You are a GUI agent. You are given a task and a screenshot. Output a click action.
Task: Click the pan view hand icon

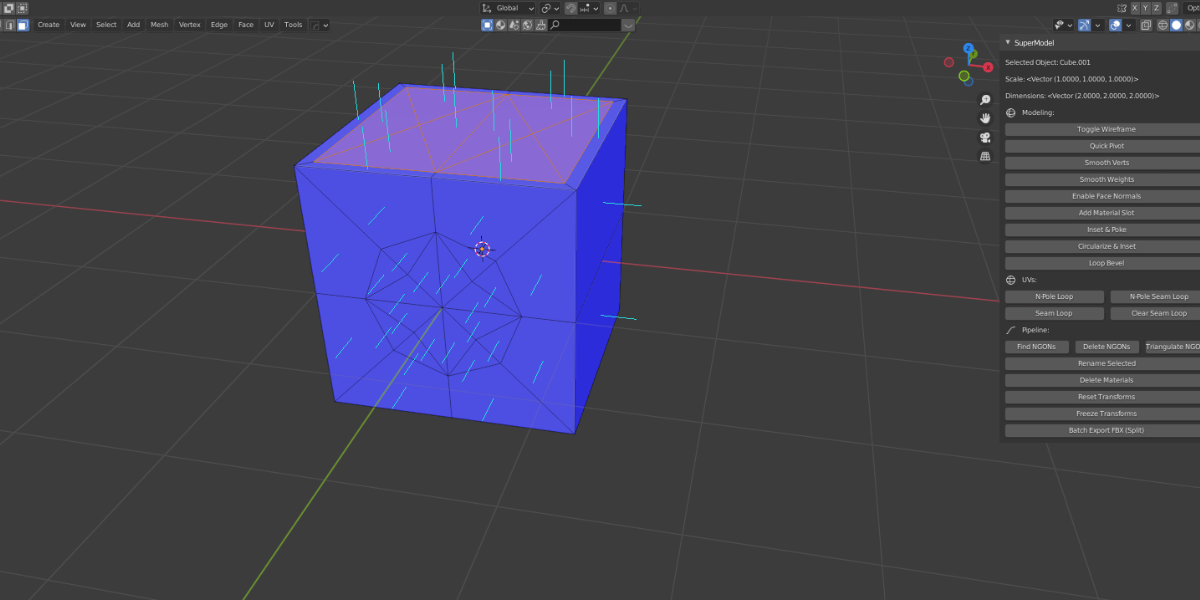[985, 118]
